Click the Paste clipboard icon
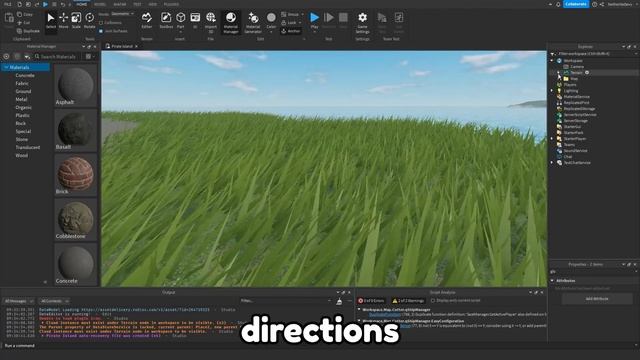Viewport: 640px width, 360px height. (x=9, y=18)
